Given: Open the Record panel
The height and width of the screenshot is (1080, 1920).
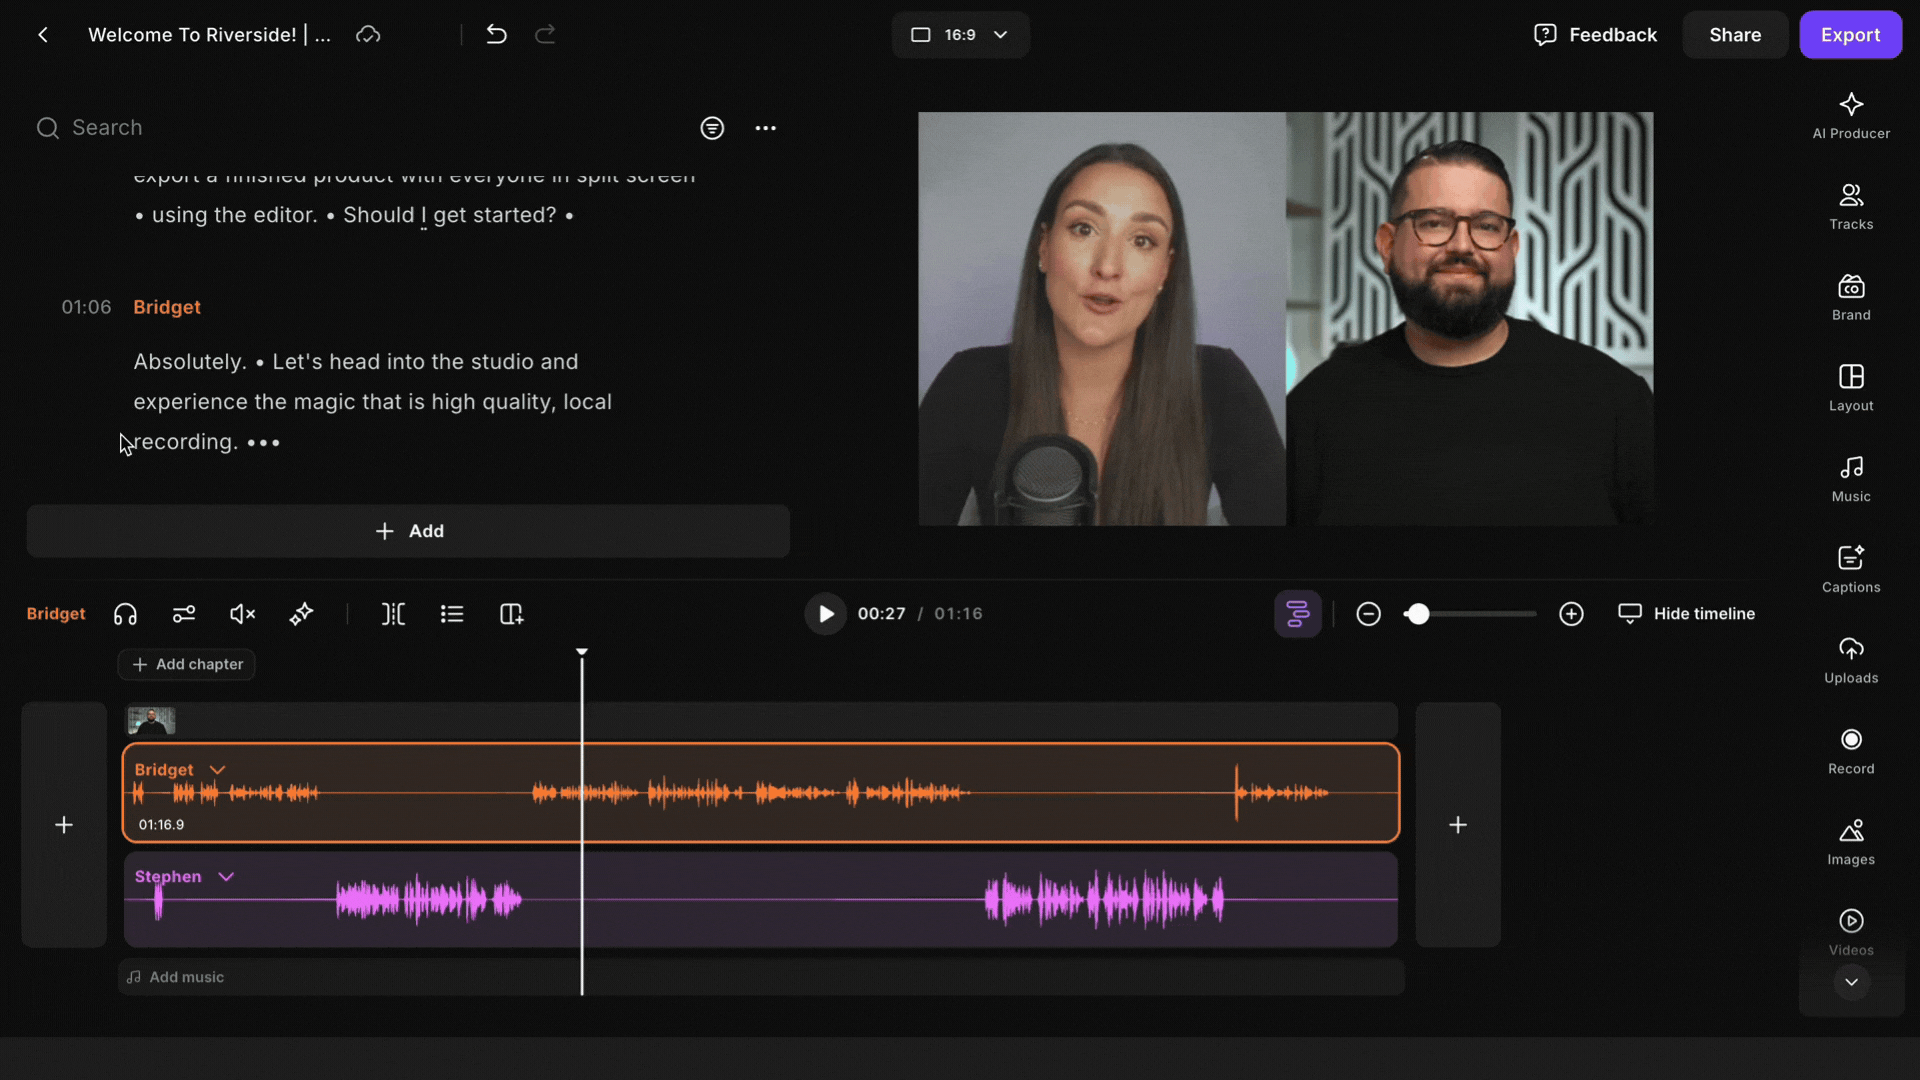Looking at the screenshot, I should [x=1851, y=752].
